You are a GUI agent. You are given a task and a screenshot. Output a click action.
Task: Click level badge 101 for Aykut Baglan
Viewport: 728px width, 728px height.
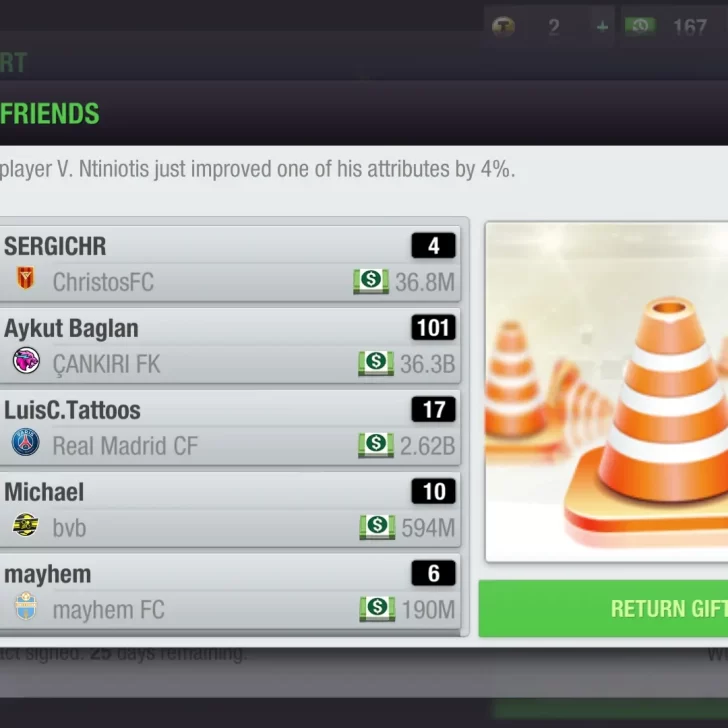pyautogui.click(x=433, y=327)
